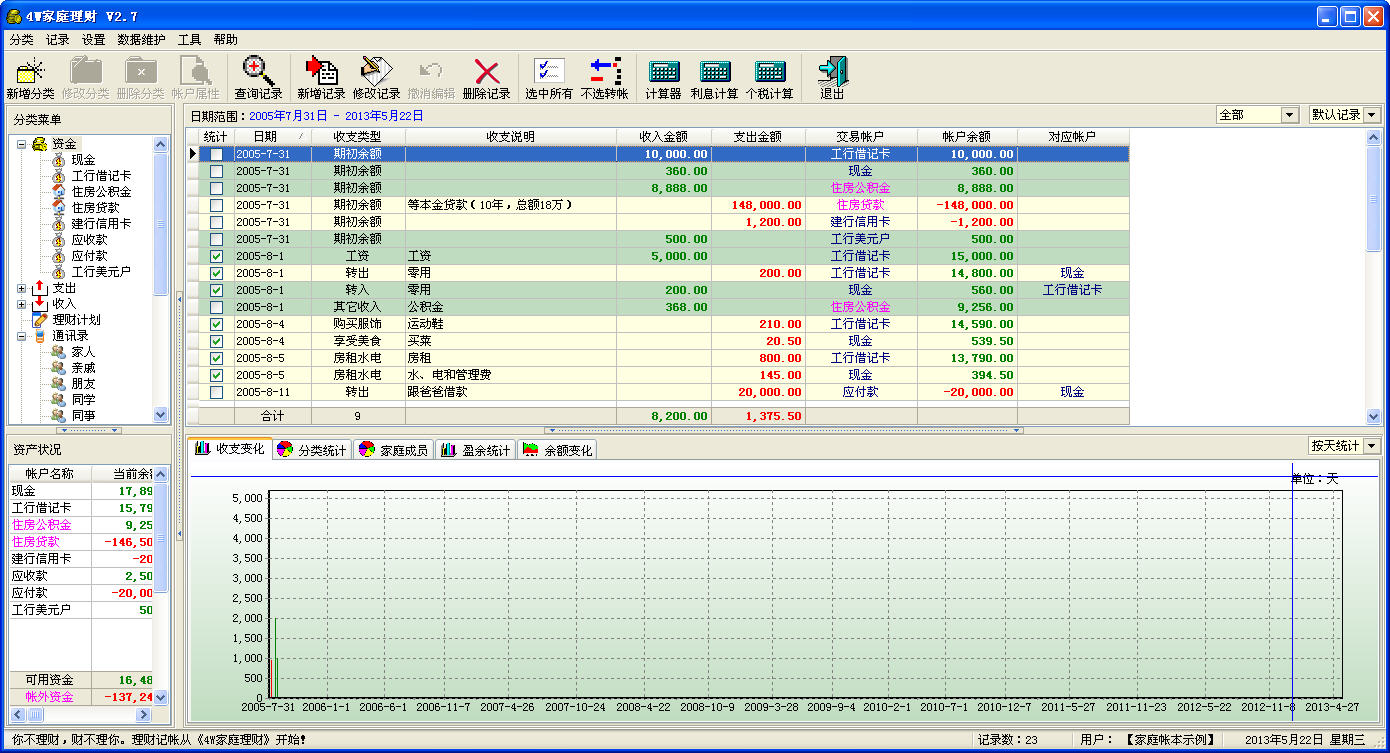Open 查询记录 magnifier tool
Screen dimensions: 1390x753
click(258, 72)
